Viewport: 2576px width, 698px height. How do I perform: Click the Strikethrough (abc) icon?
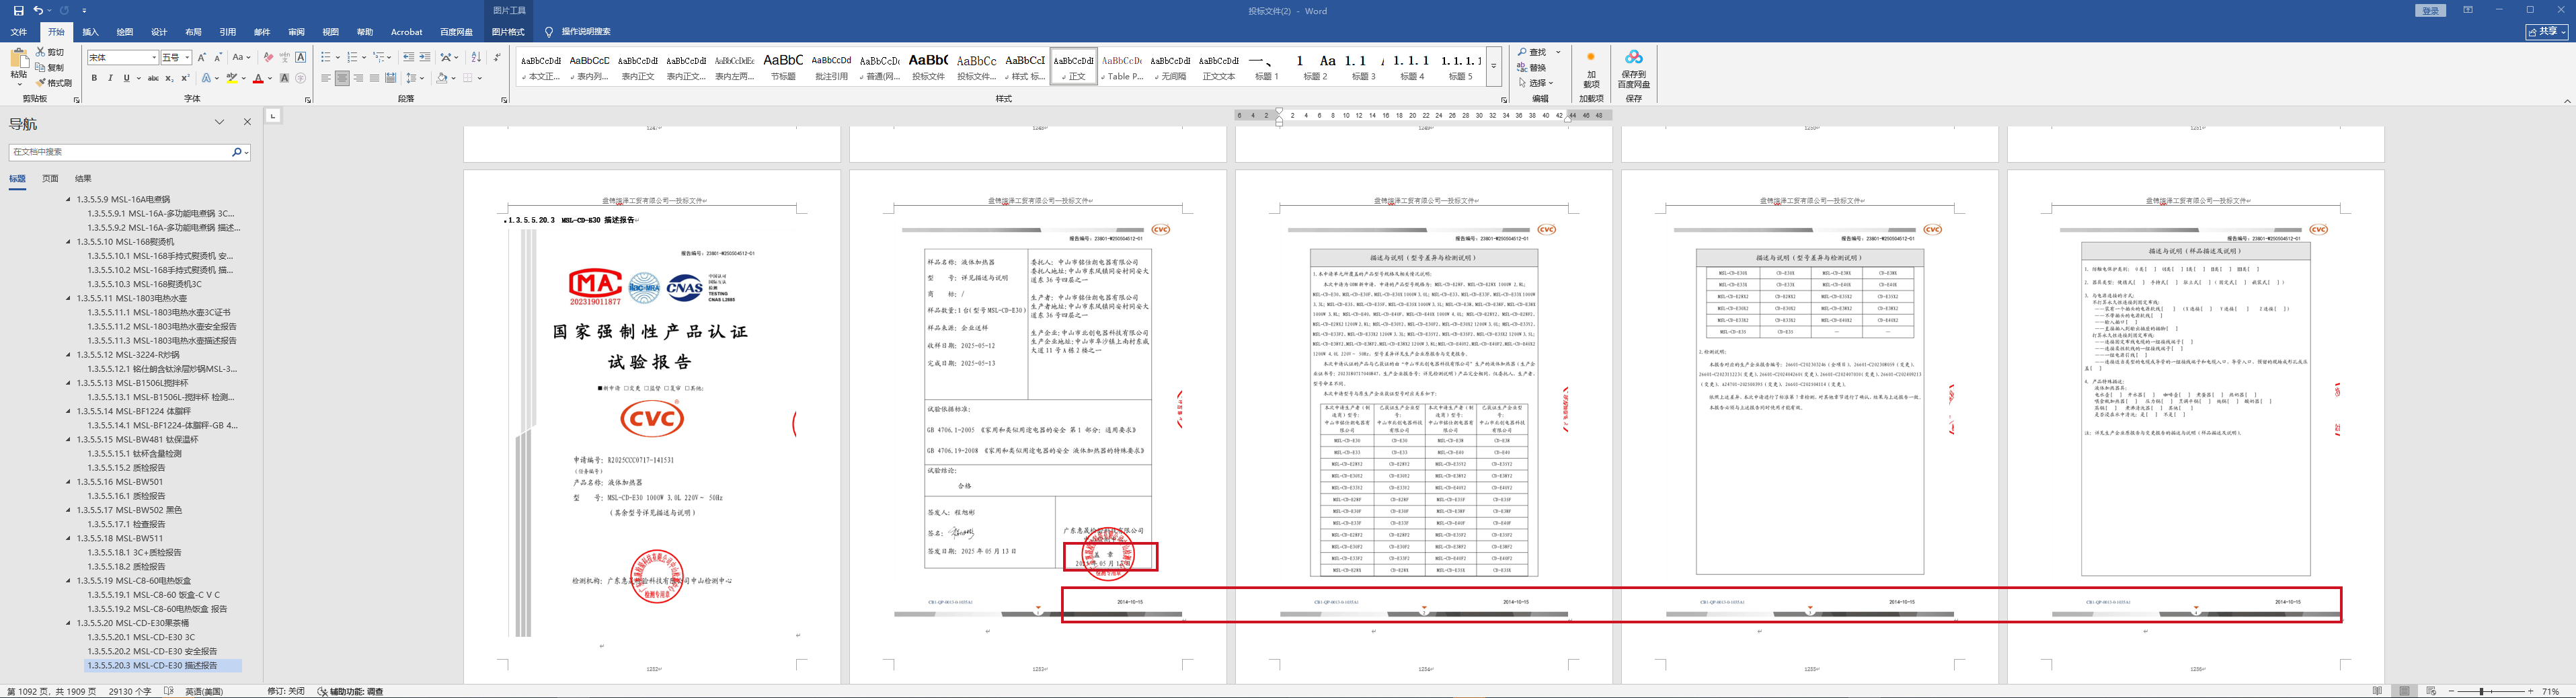(x=153, y=78)
